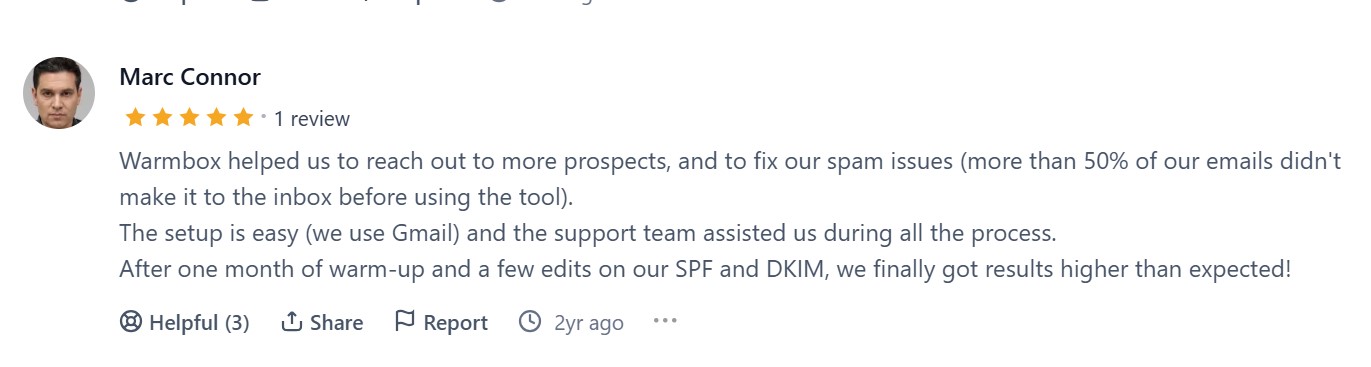The image size is (1371, 367).
Task: Click the "2yr ago" timestamp
Action: pyautogui.click(x=589, y=322)
